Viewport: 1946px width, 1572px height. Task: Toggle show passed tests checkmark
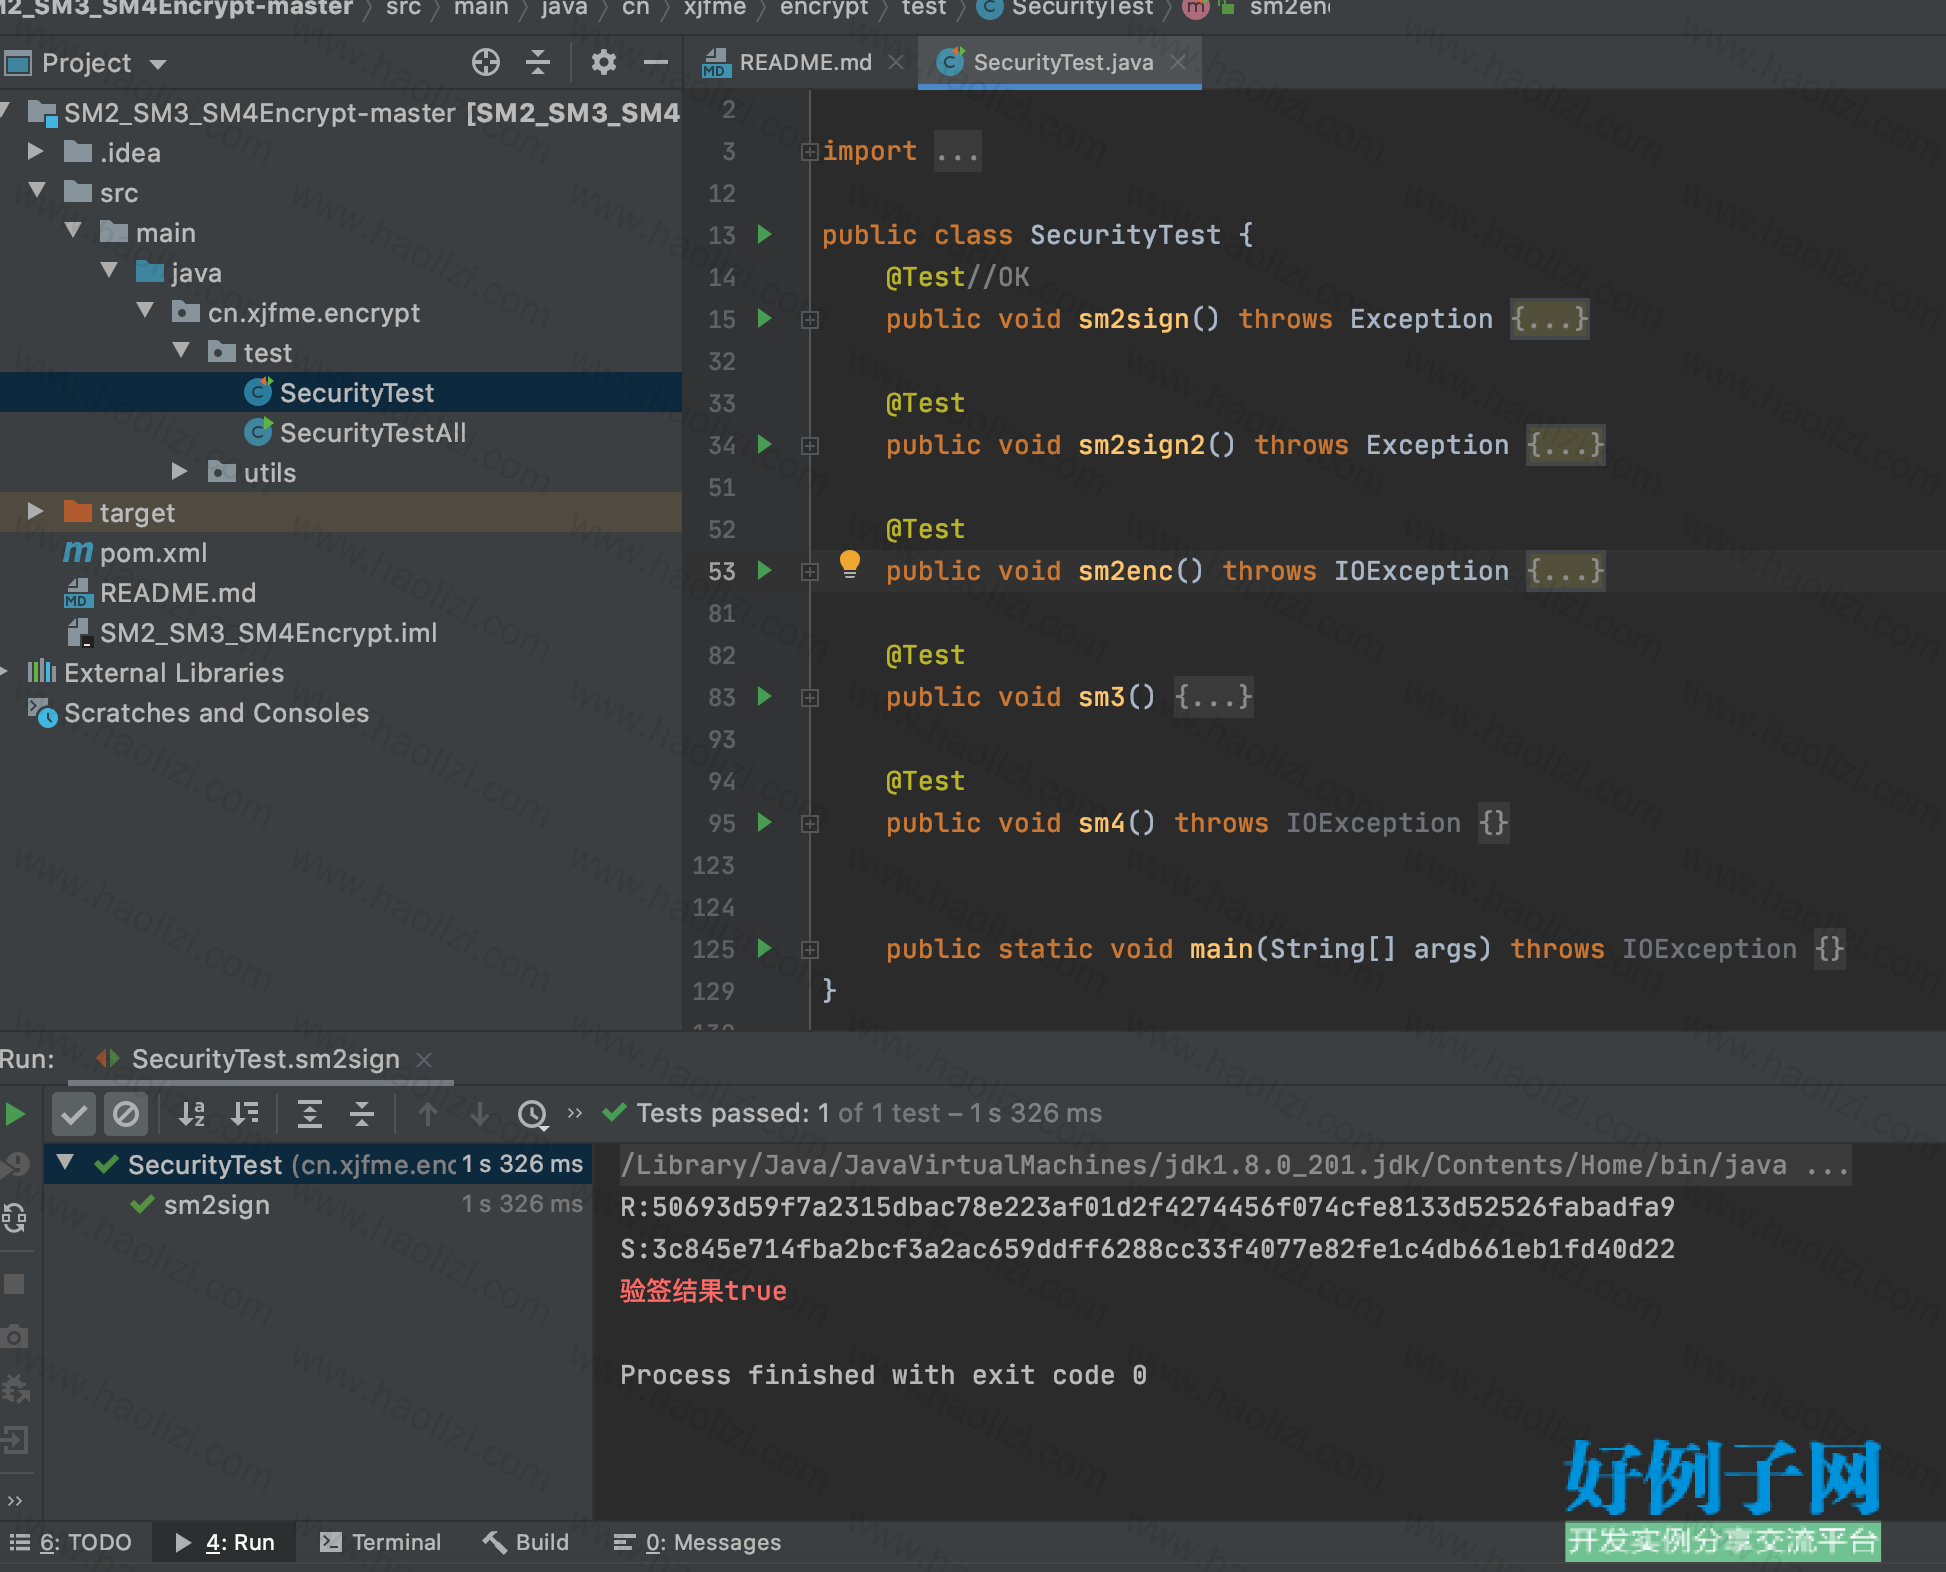pos(74,1114)
